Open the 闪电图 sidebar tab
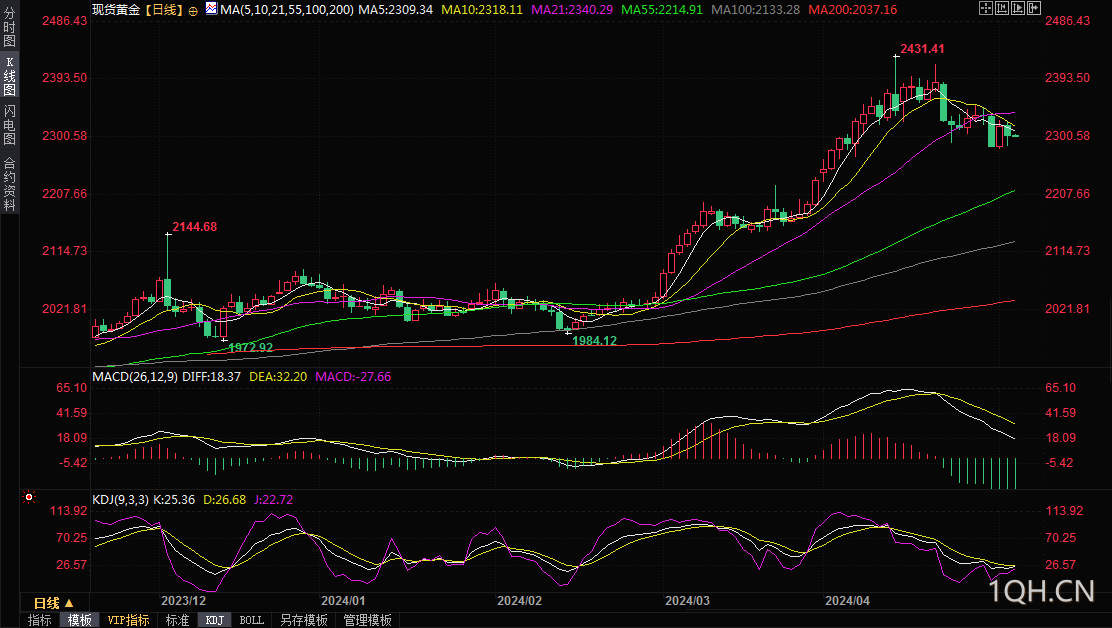1112x628 pixels. point(9,125)
